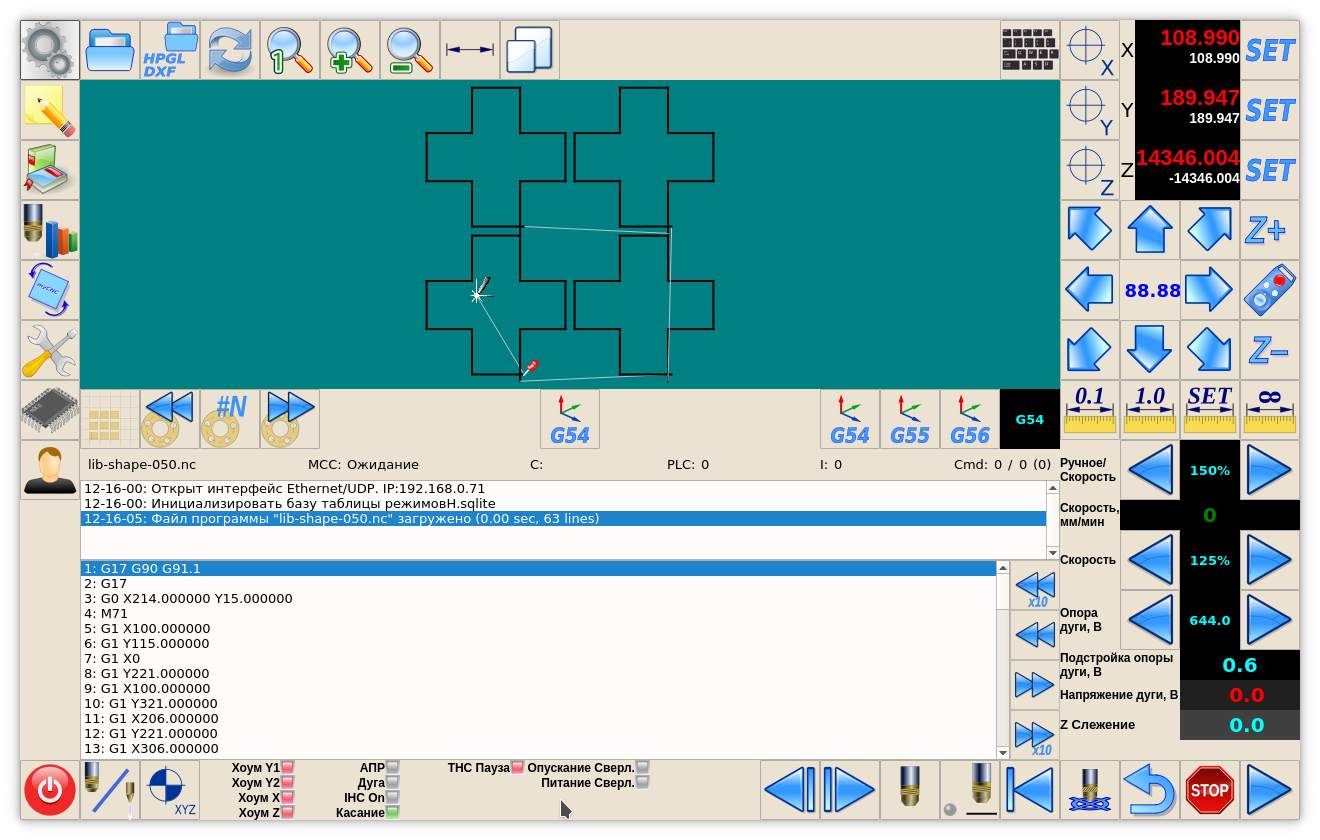Open the HPGL DXF import folder
Viewport: 1320px width, 840px height.
pyautogui.click(x=170, y=50)
